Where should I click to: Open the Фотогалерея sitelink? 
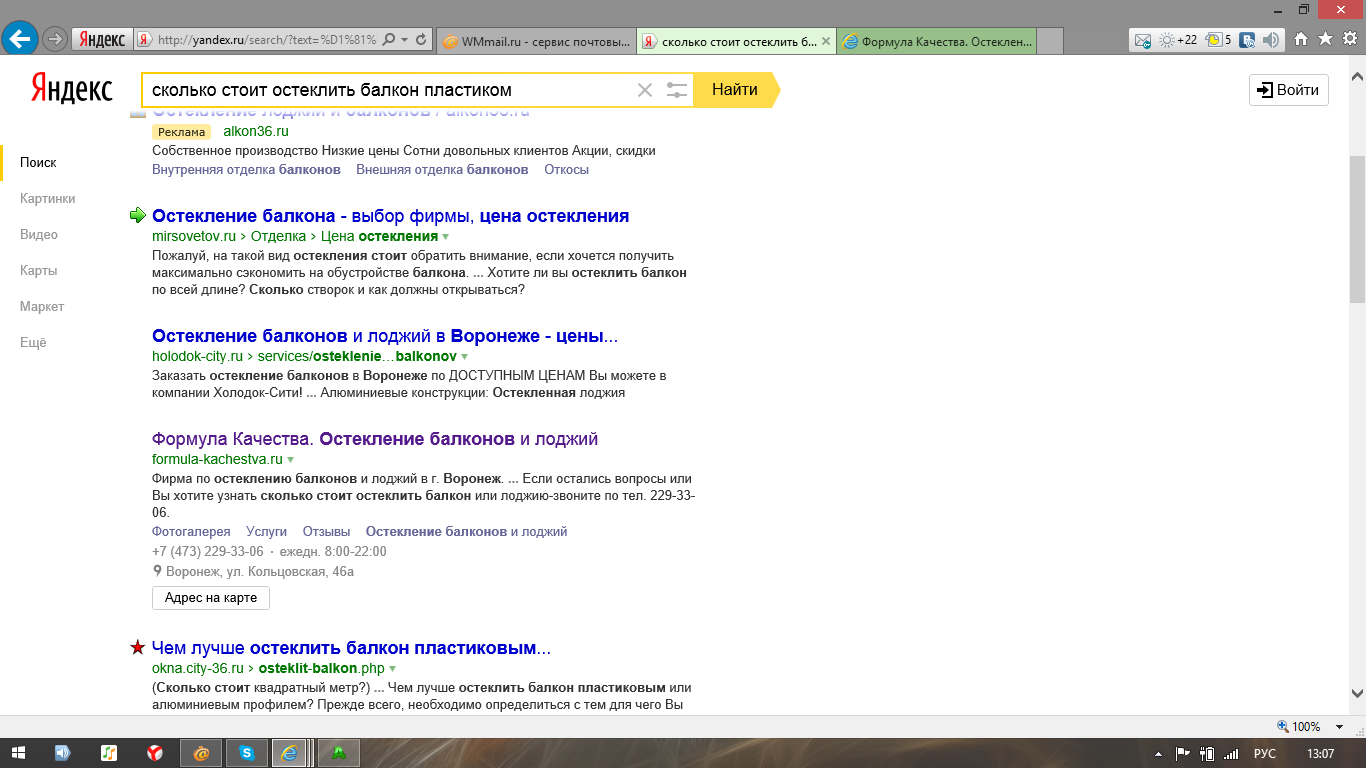(191, 532)
